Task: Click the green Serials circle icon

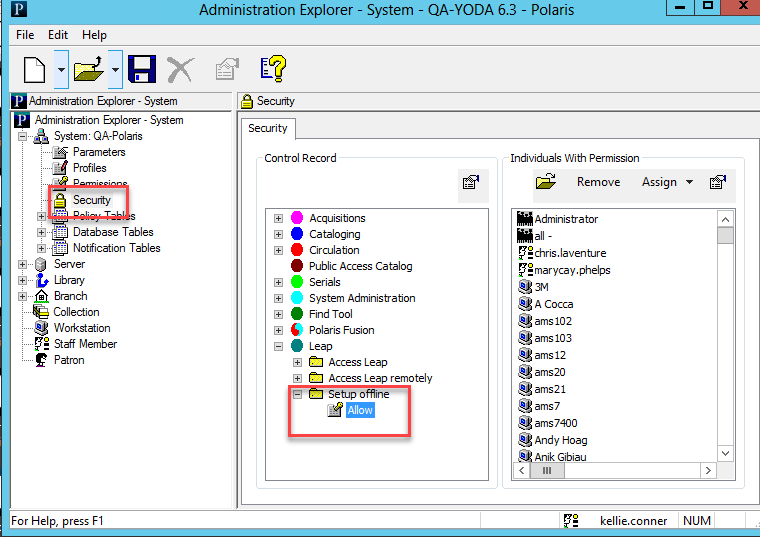Action: point(297,282)
